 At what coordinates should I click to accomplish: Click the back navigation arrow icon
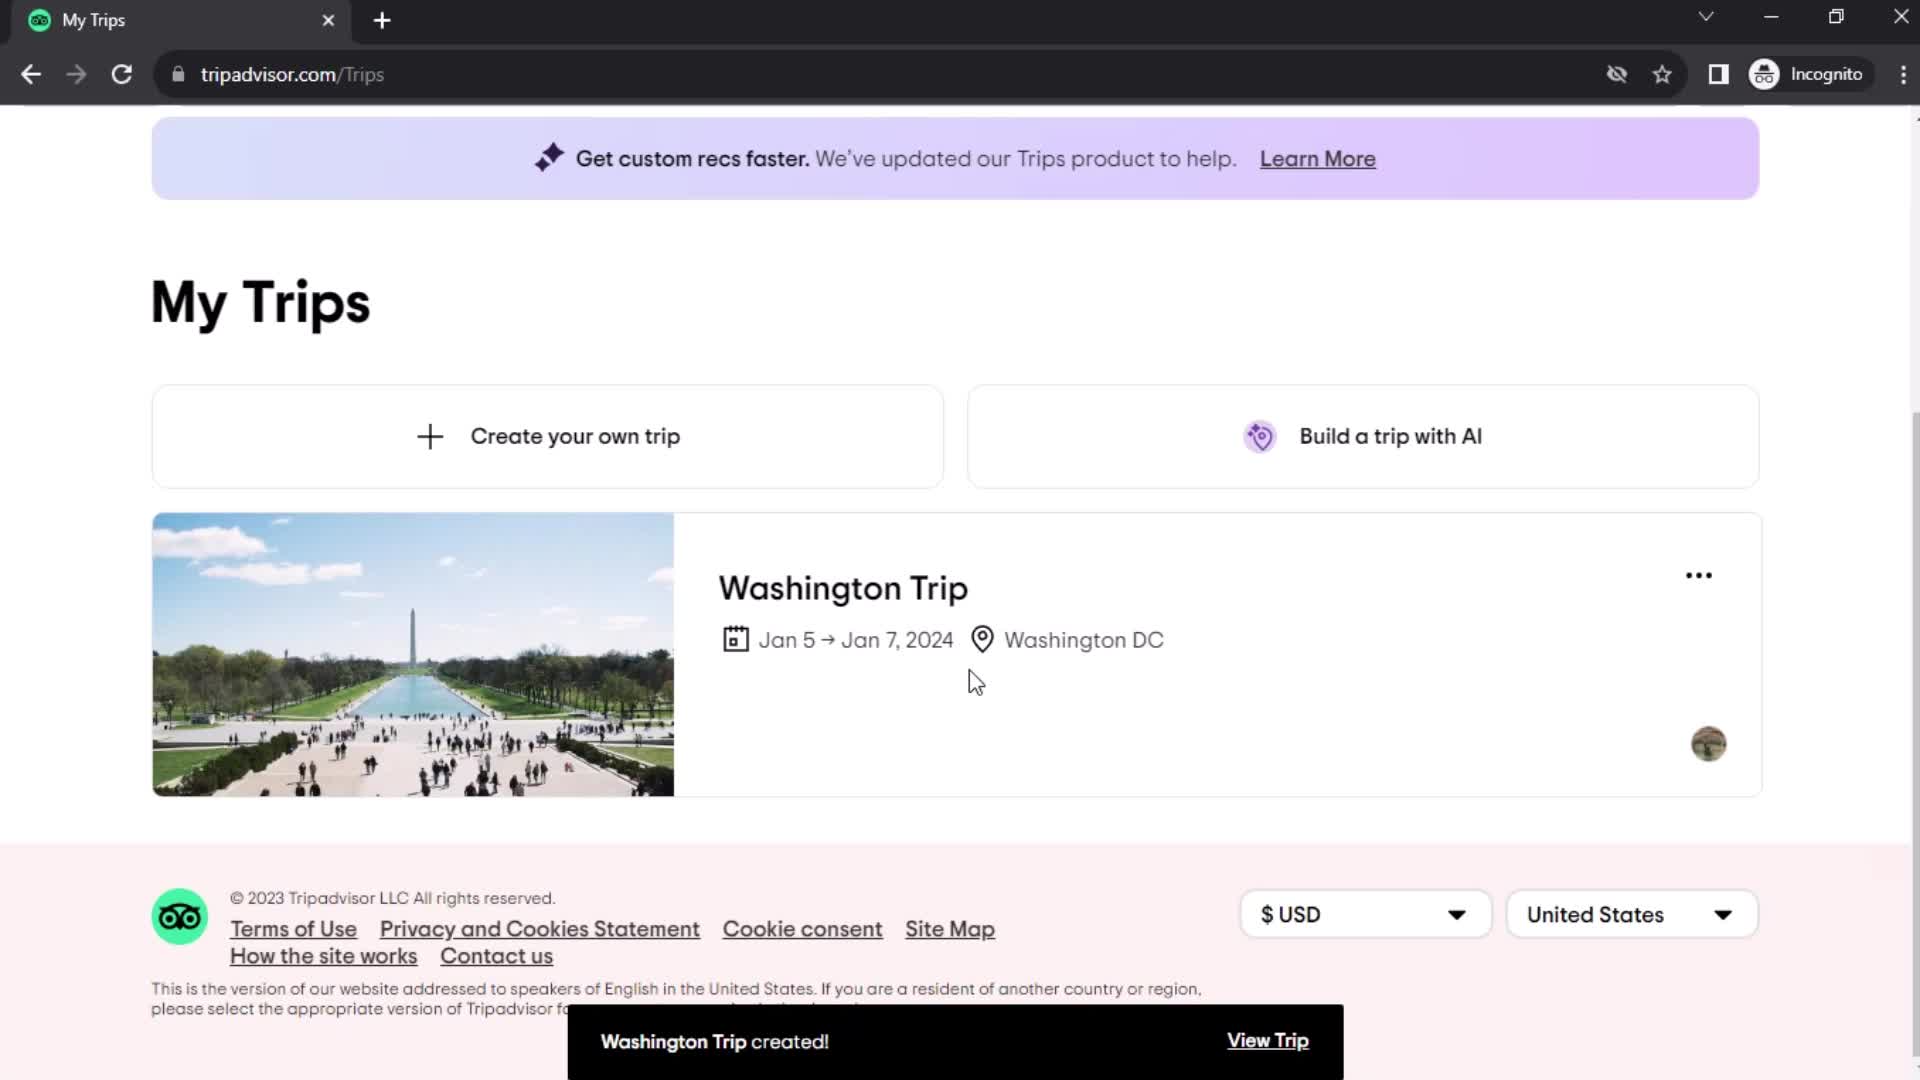32,74
